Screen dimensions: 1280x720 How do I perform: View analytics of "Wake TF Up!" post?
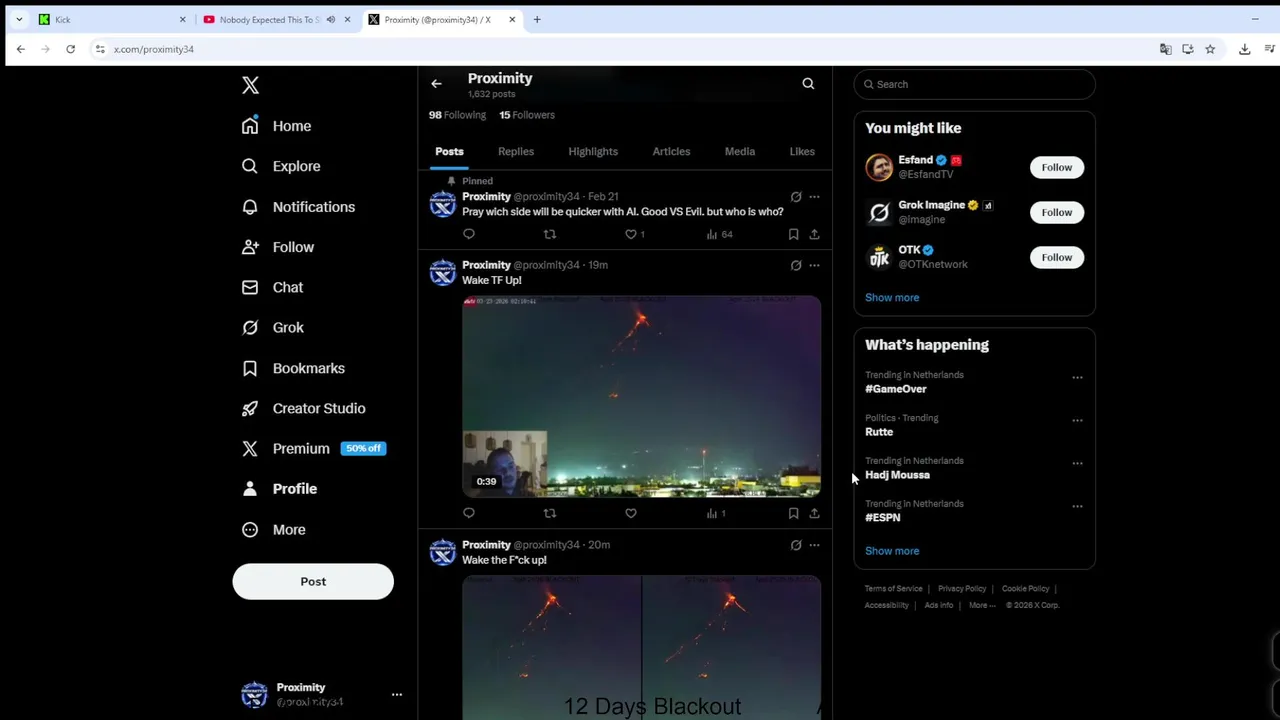[x=716, y=513]
